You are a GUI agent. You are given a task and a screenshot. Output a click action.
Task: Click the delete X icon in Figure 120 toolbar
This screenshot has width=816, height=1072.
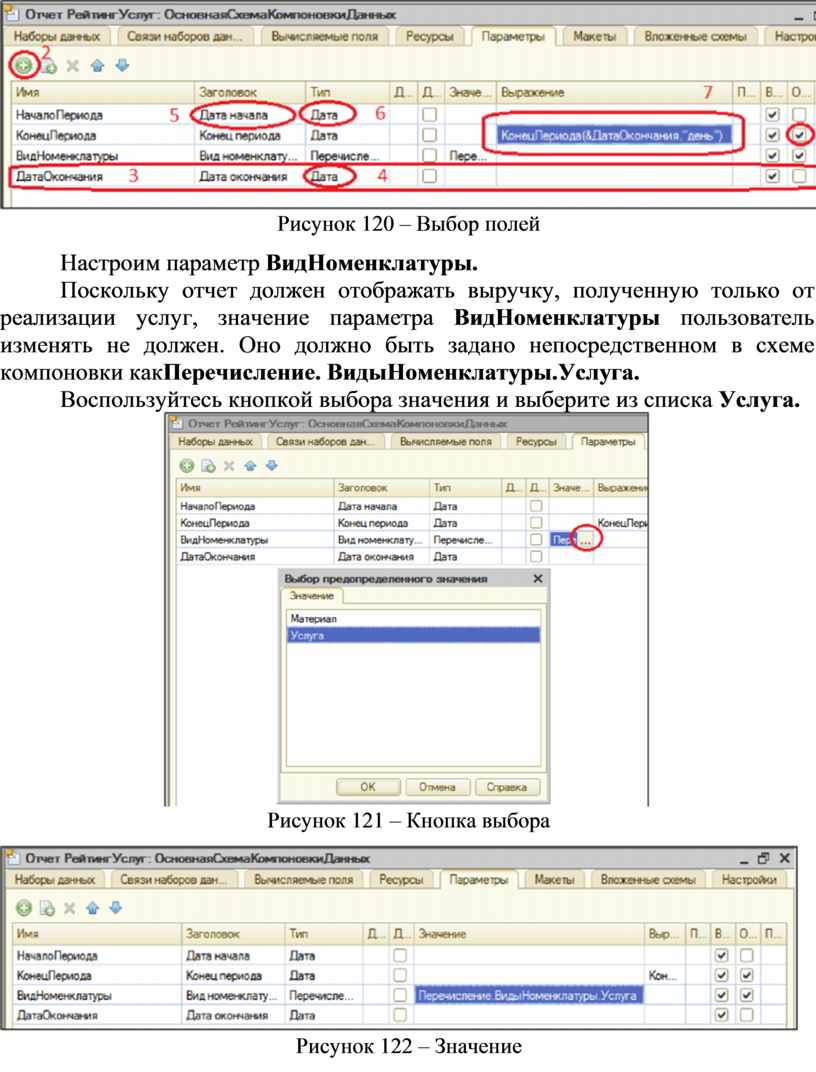72,66
